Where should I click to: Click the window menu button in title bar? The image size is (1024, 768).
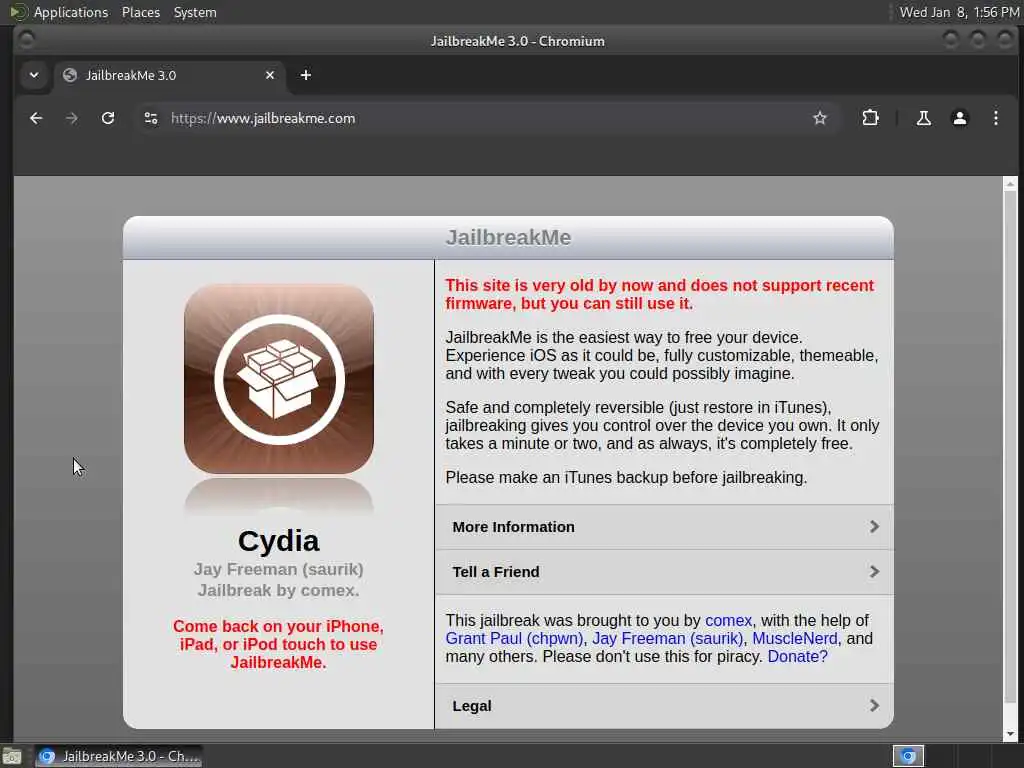(27, 40)
